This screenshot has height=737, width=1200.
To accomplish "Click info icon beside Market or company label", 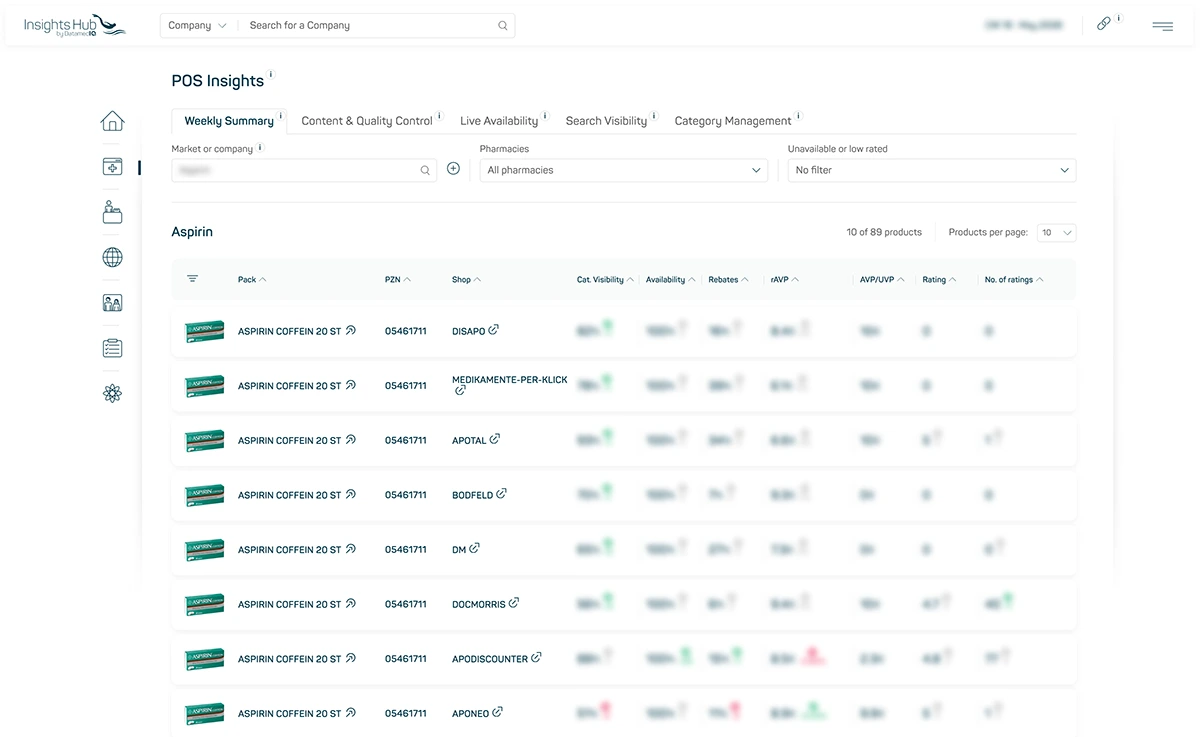I will (x=260, y=147).
